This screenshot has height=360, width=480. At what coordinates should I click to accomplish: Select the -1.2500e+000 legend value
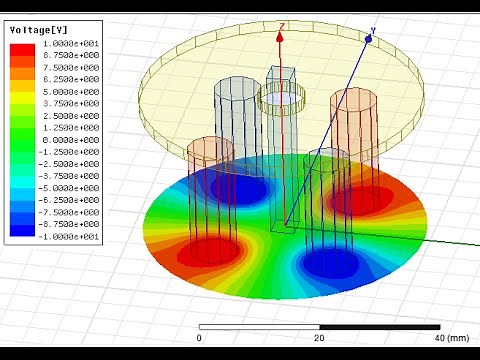[69, 152]
